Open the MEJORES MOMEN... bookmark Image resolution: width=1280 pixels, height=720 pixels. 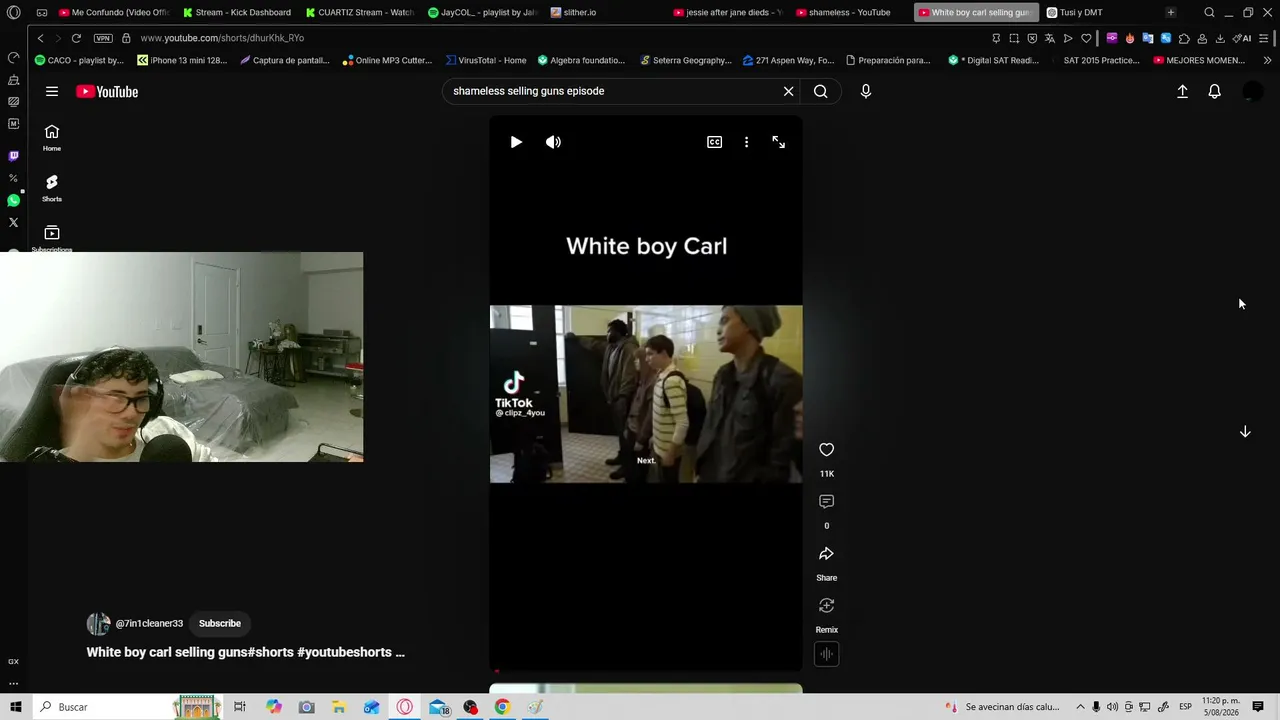point(1199,60)
